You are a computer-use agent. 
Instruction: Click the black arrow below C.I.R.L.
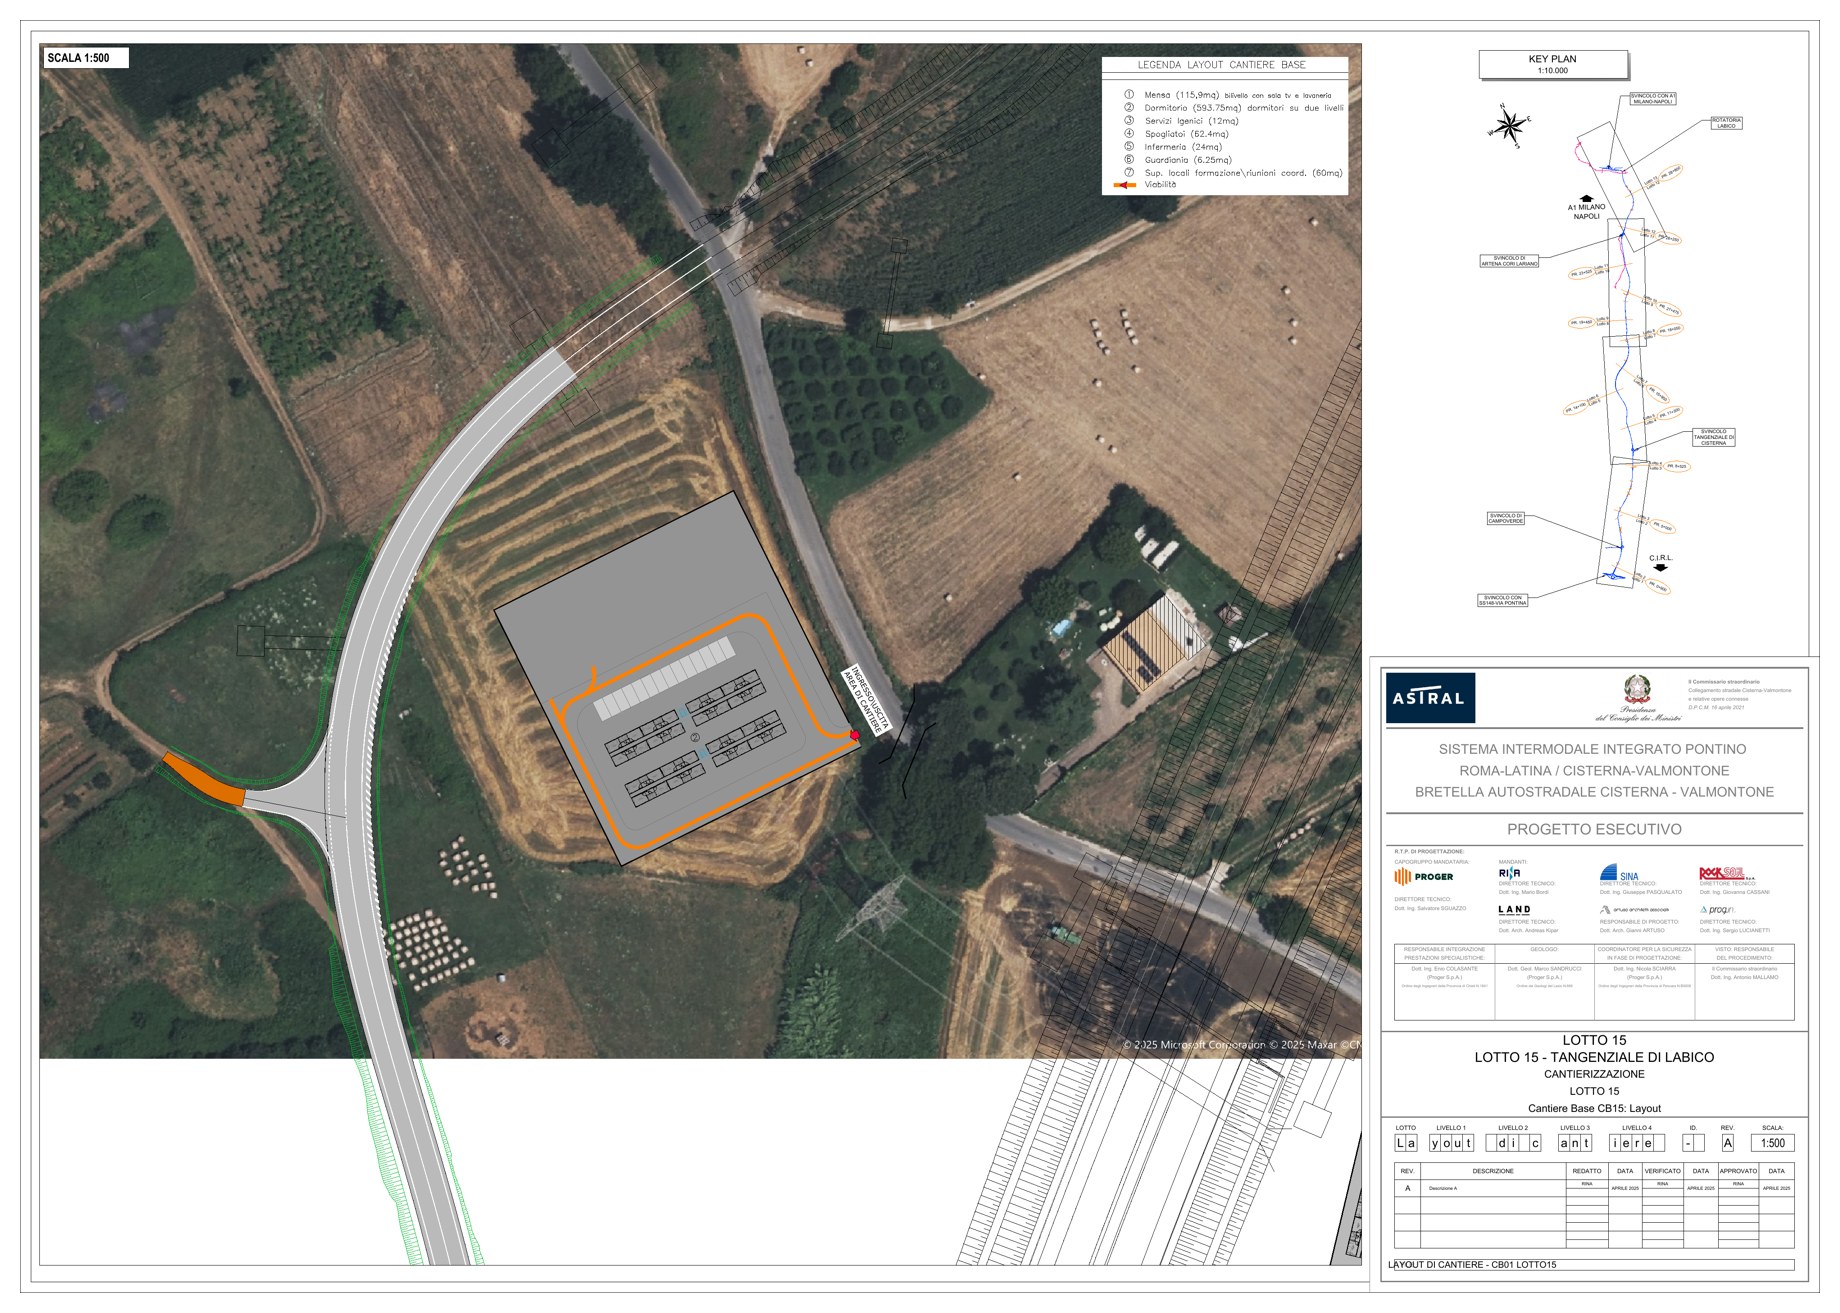tap(1660, 568)
